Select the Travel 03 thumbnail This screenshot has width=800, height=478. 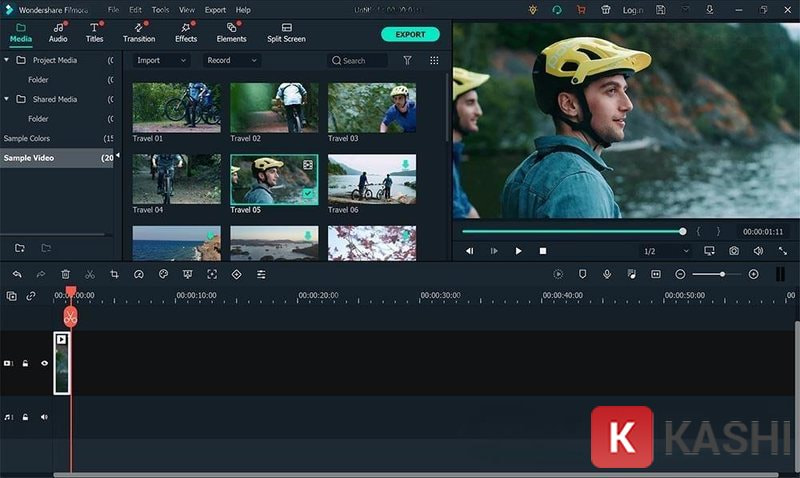click(x=372, y=108)
